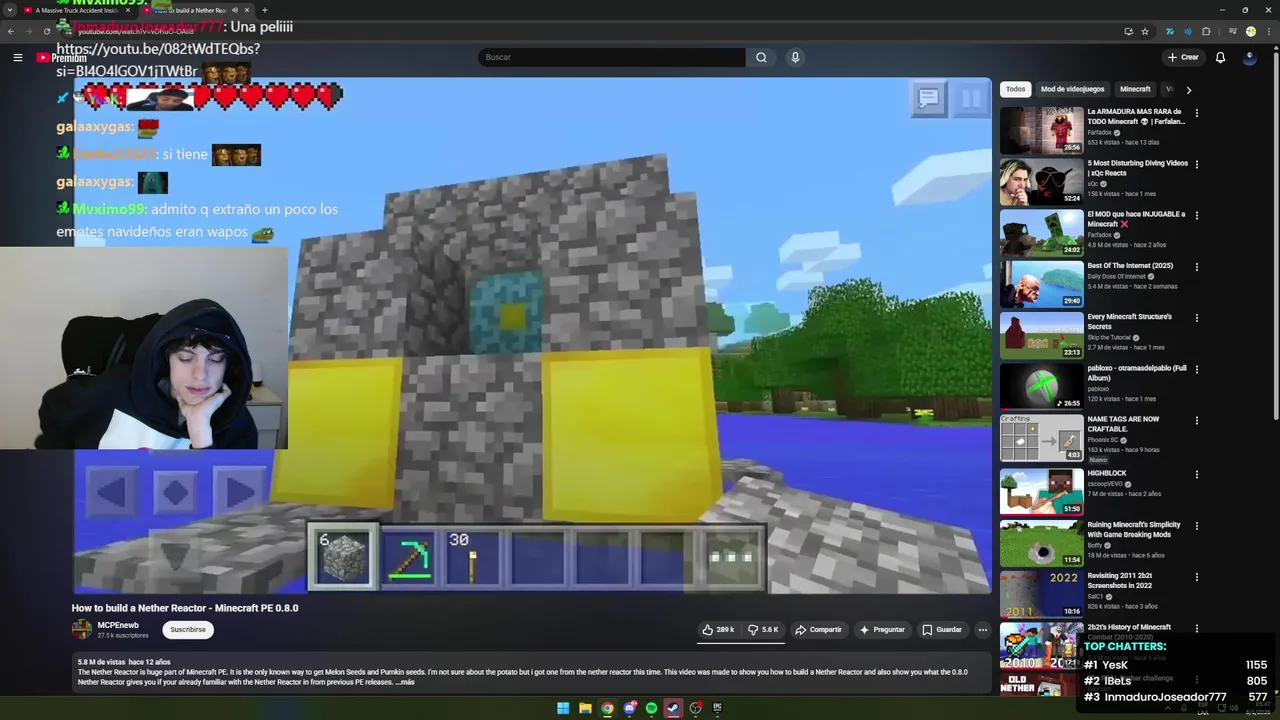Image resolution: width=1280 pixels, height=720 pixels.
Task: Open the notifications bell
Action: click(1220, 57)
